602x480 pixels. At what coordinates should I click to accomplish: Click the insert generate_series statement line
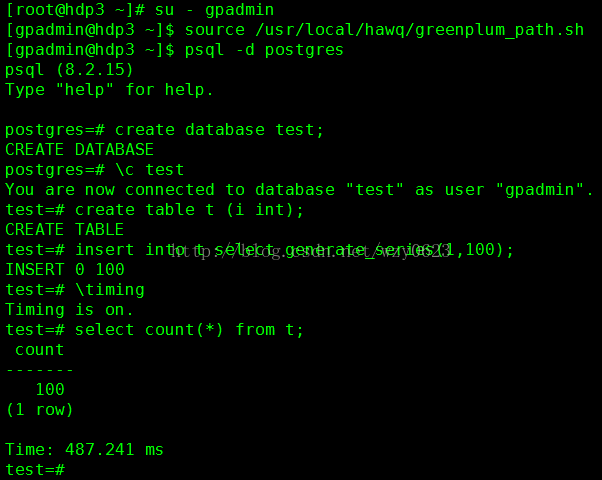click(x=260, y=250)
